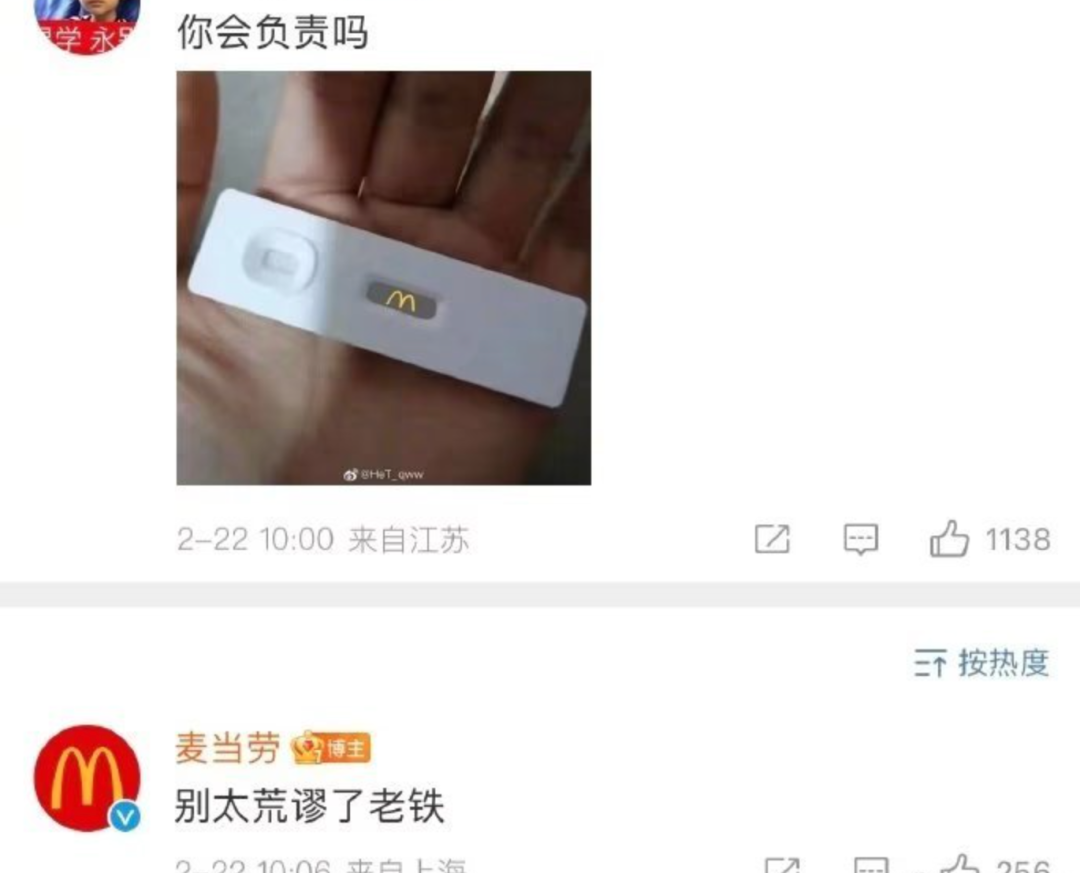Tap the 麦当劳 username
This screenshot has width=1080, height=873.
point(228,748)
